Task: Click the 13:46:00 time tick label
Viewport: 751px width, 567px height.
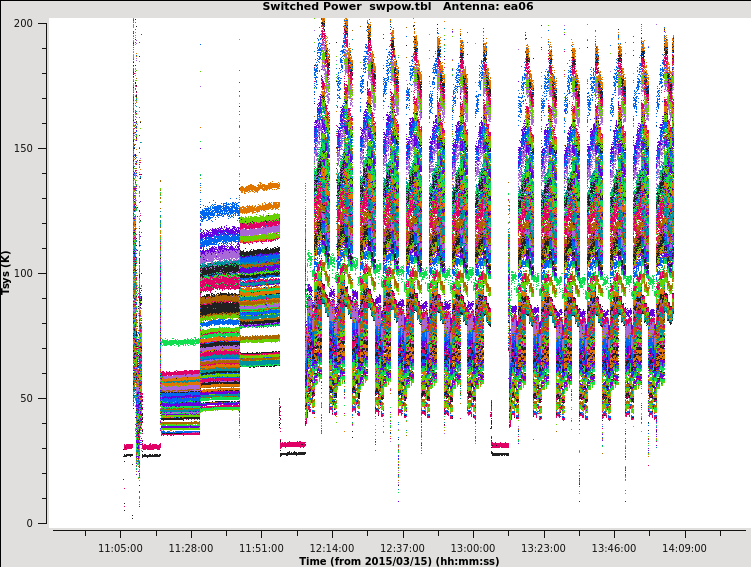Action: [614, 548]
